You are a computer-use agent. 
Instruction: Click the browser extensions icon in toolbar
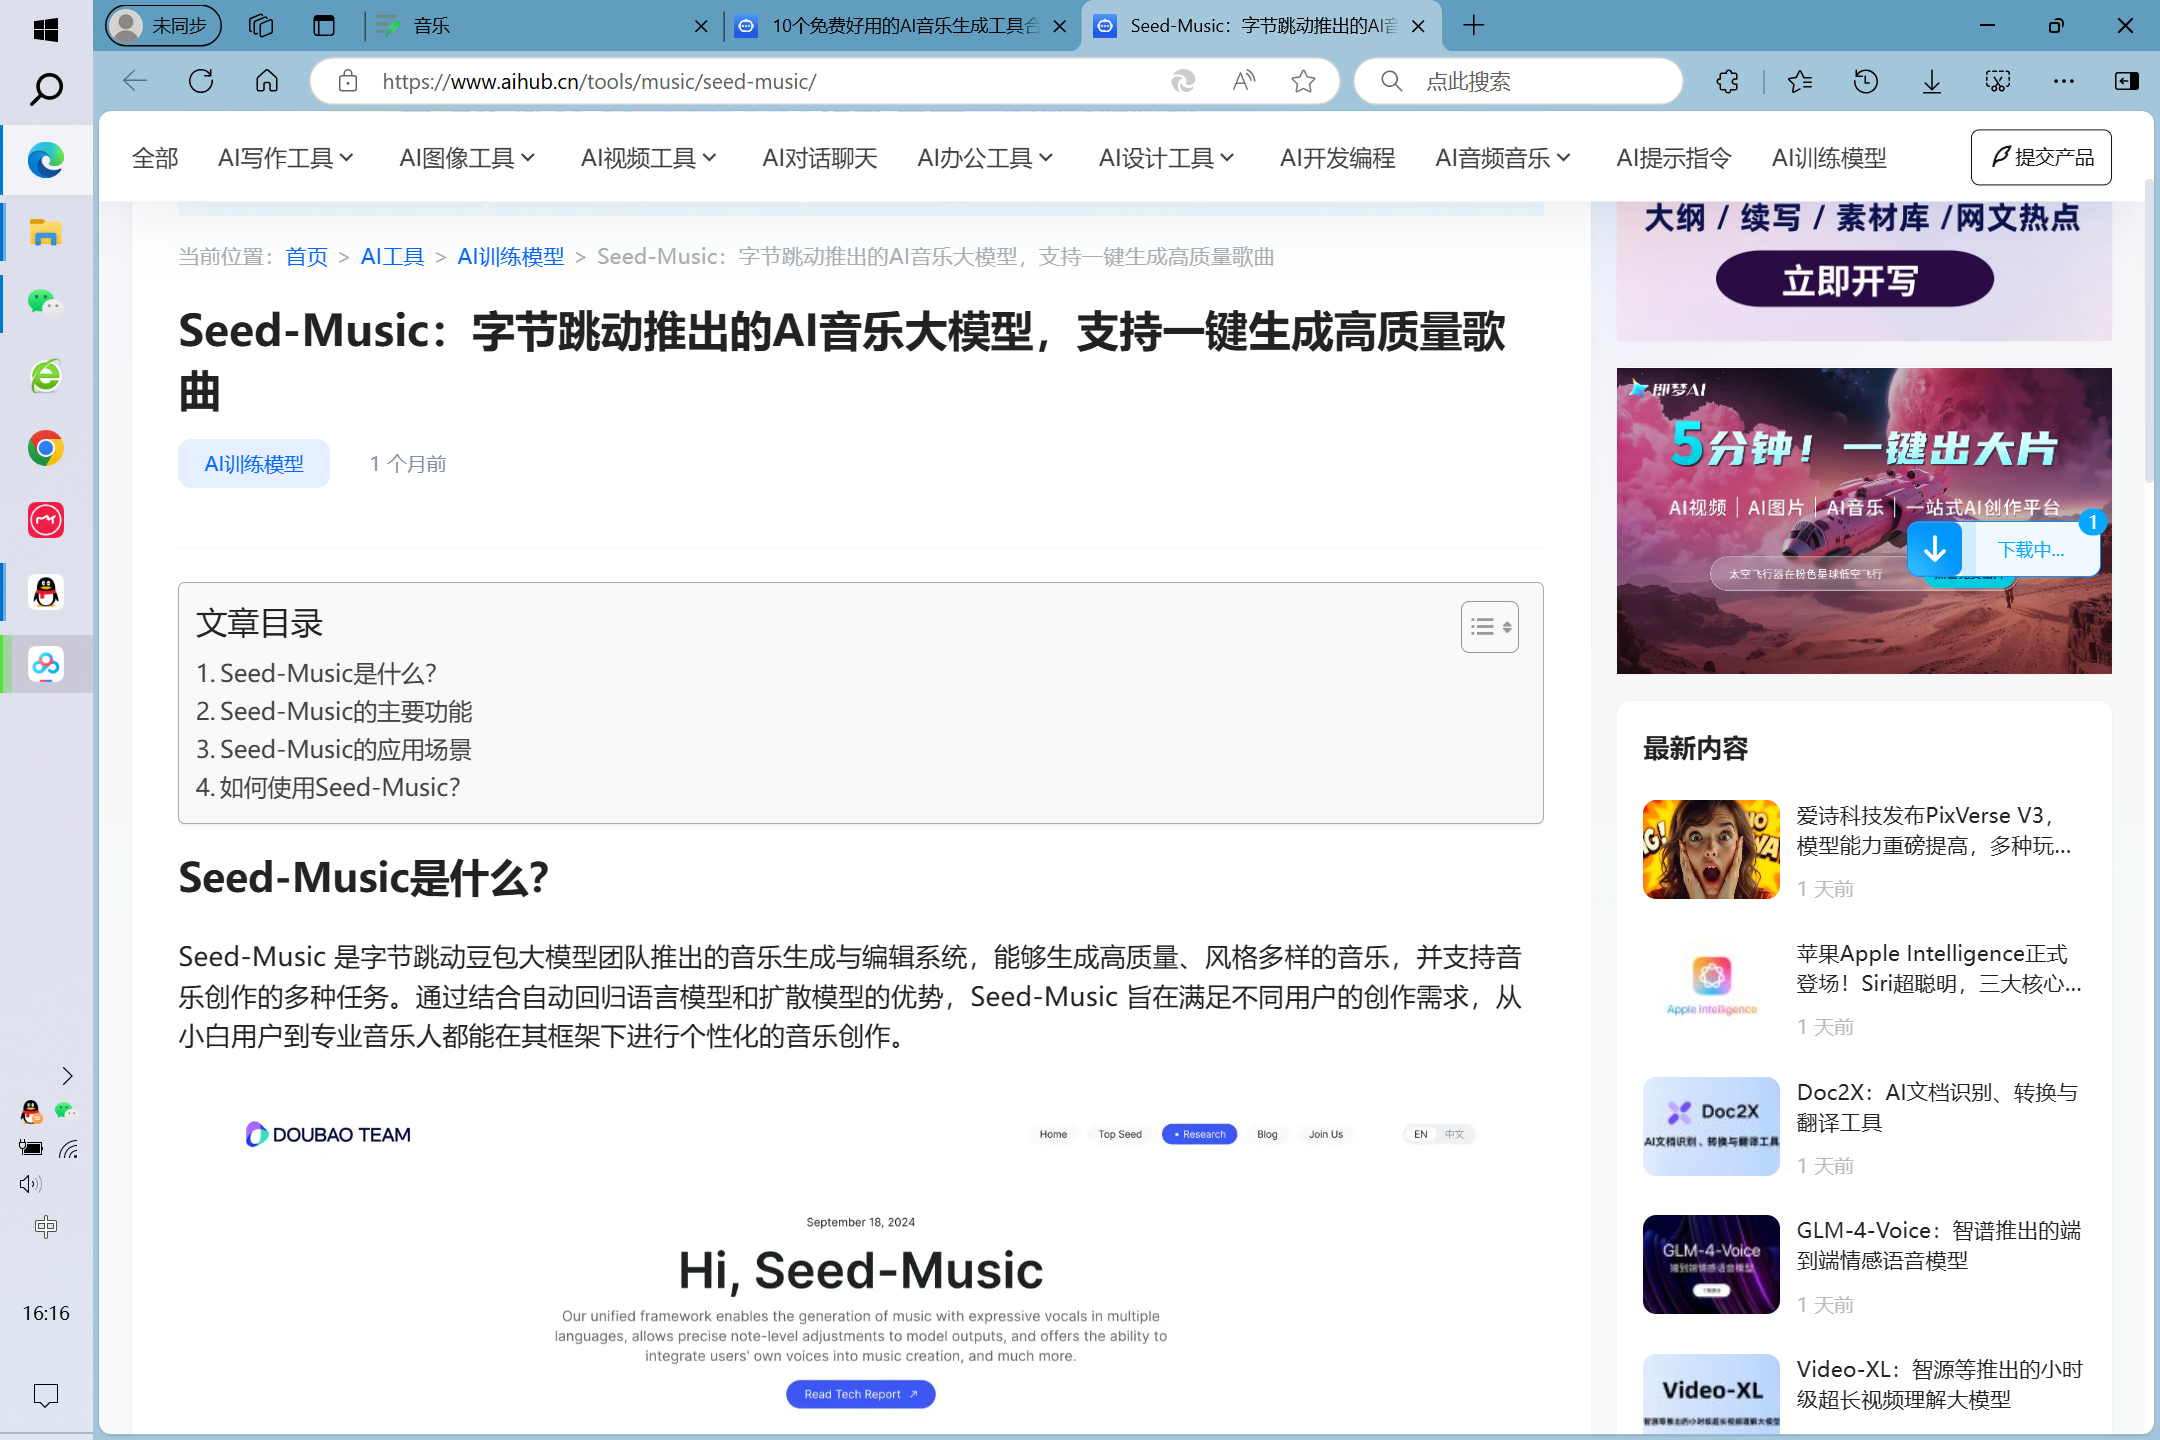tap(1728, 80)
